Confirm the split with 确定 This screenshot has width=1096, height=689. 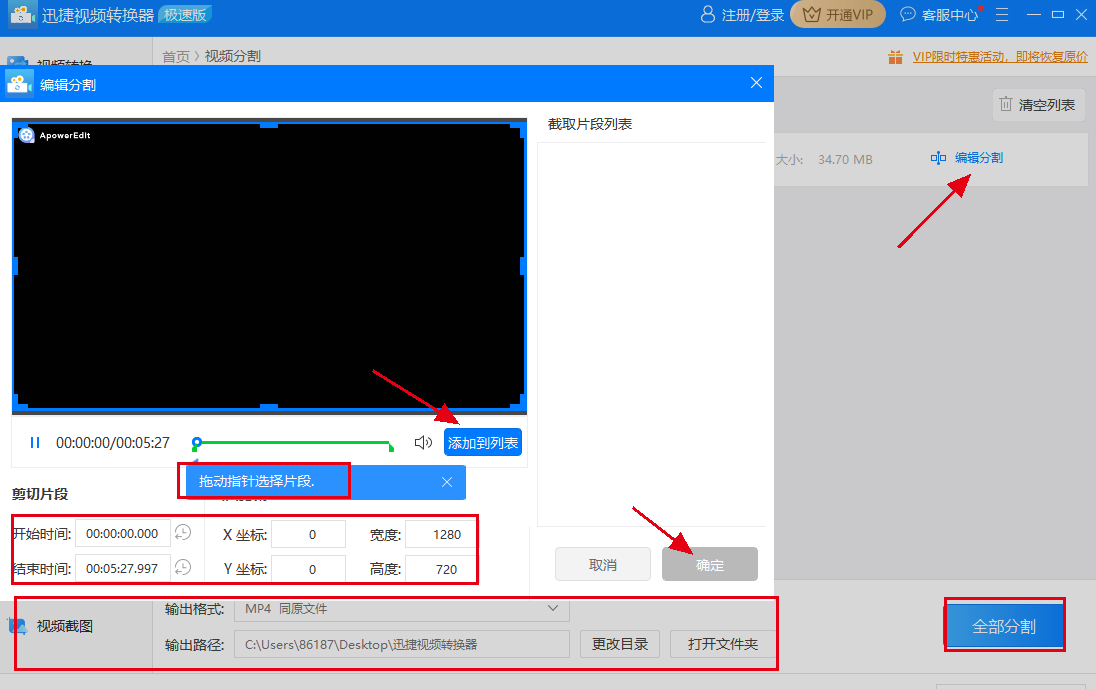tap(709, 563)
